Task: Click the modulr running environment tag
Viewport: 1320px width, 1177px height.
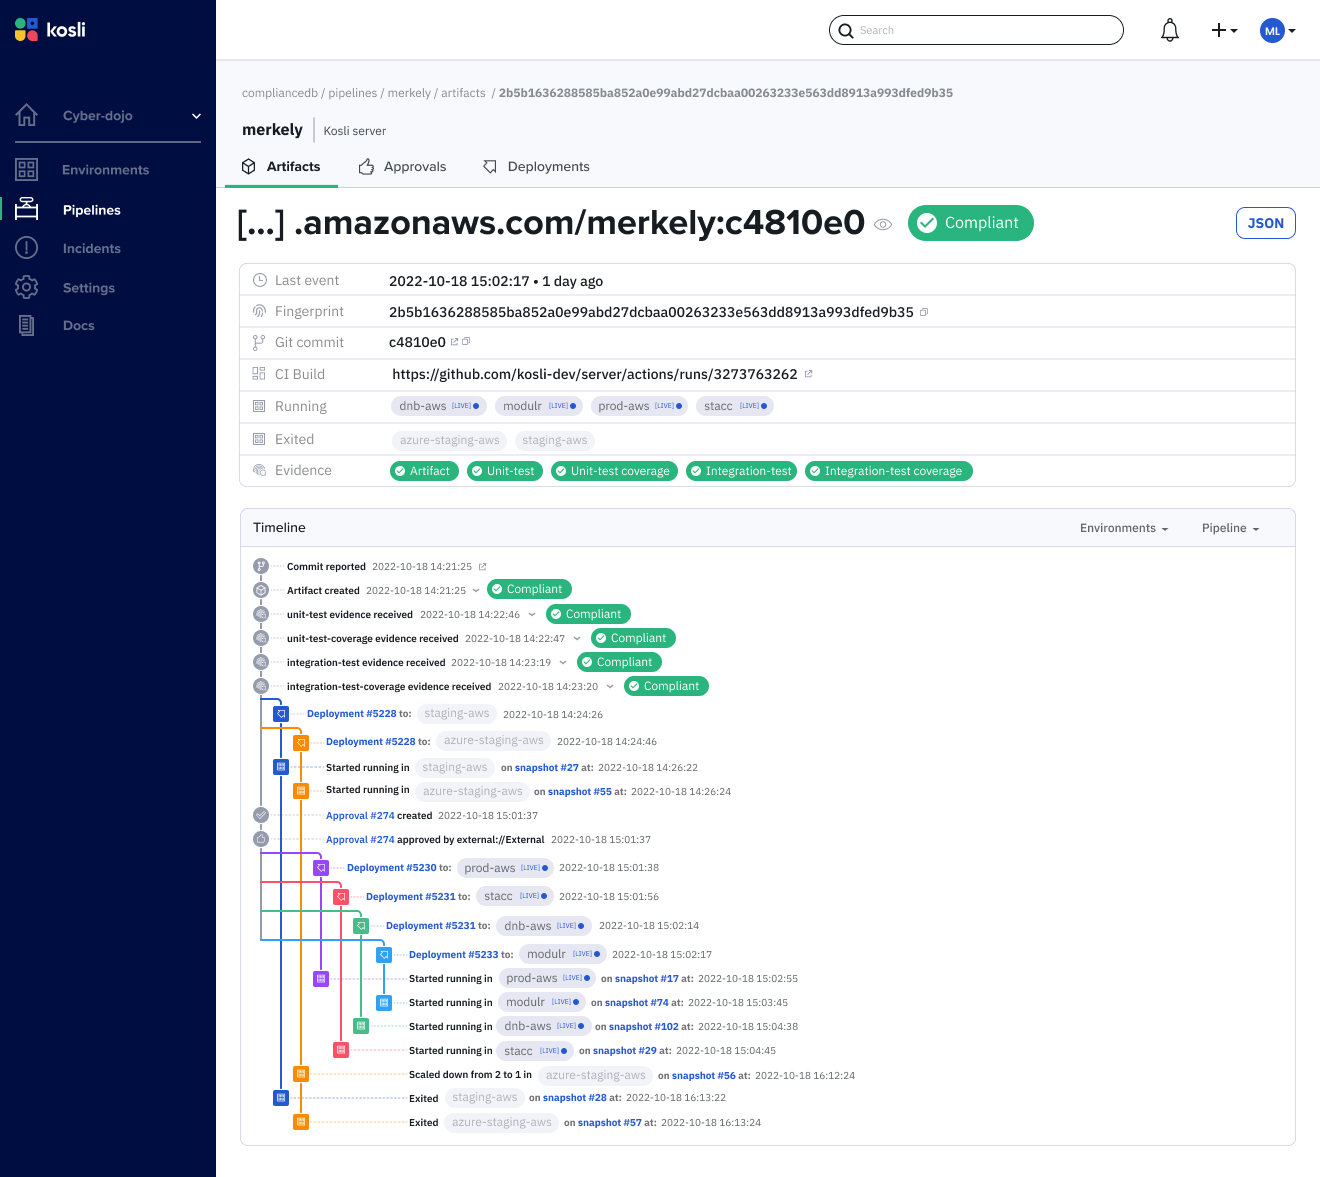Action: tap(539, 406)
